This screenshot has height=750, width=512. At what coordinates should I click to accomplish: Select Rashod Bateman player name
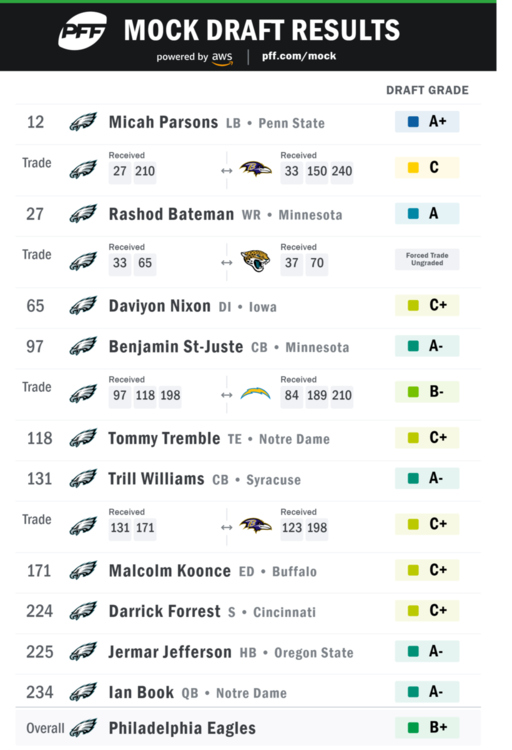pyautogui.click(x=171, y=214)
